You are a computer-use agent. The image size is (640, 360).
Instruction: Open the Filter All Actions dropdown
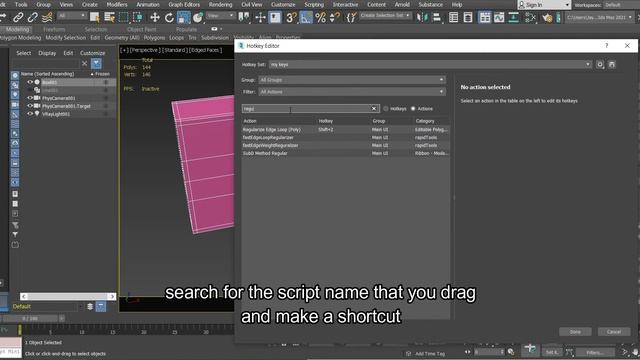(352, 92)
